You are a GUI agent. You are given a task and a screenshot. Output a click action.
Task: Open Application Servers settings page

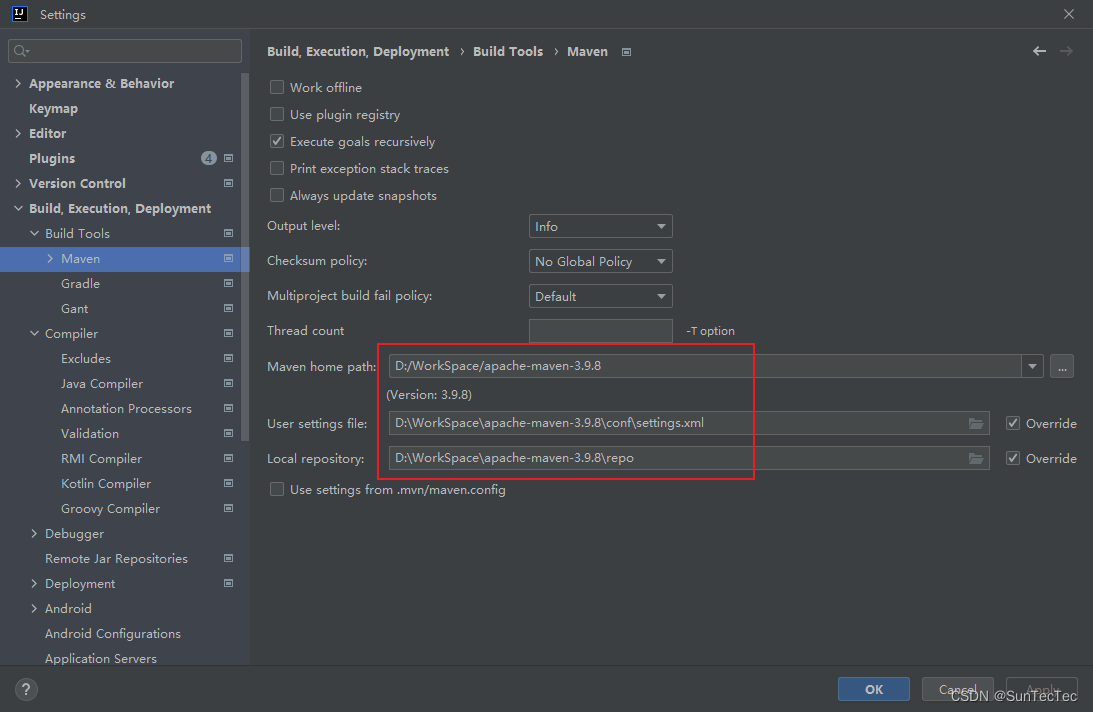(x=101, y=659)
